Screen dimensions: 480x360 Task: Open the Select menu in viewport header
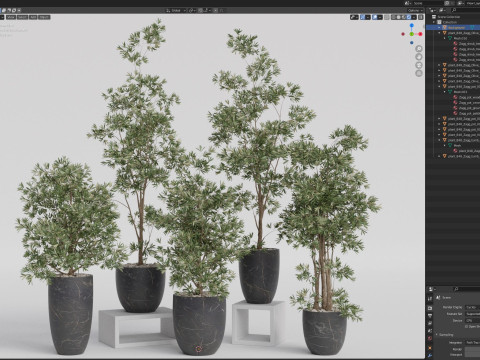click(22, 17)
